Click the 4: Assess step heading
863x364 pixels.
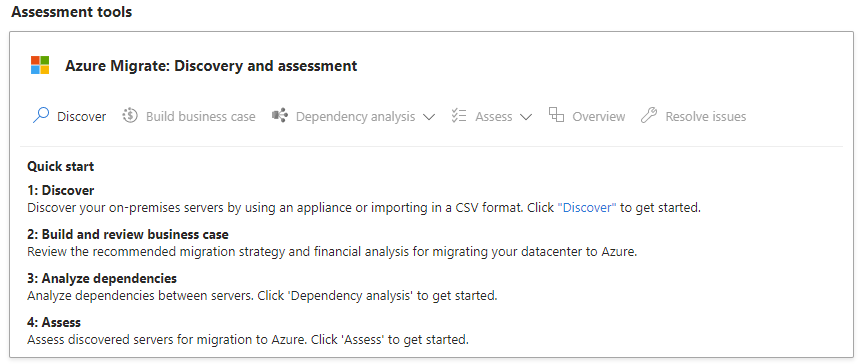click(x=54, y=322)
